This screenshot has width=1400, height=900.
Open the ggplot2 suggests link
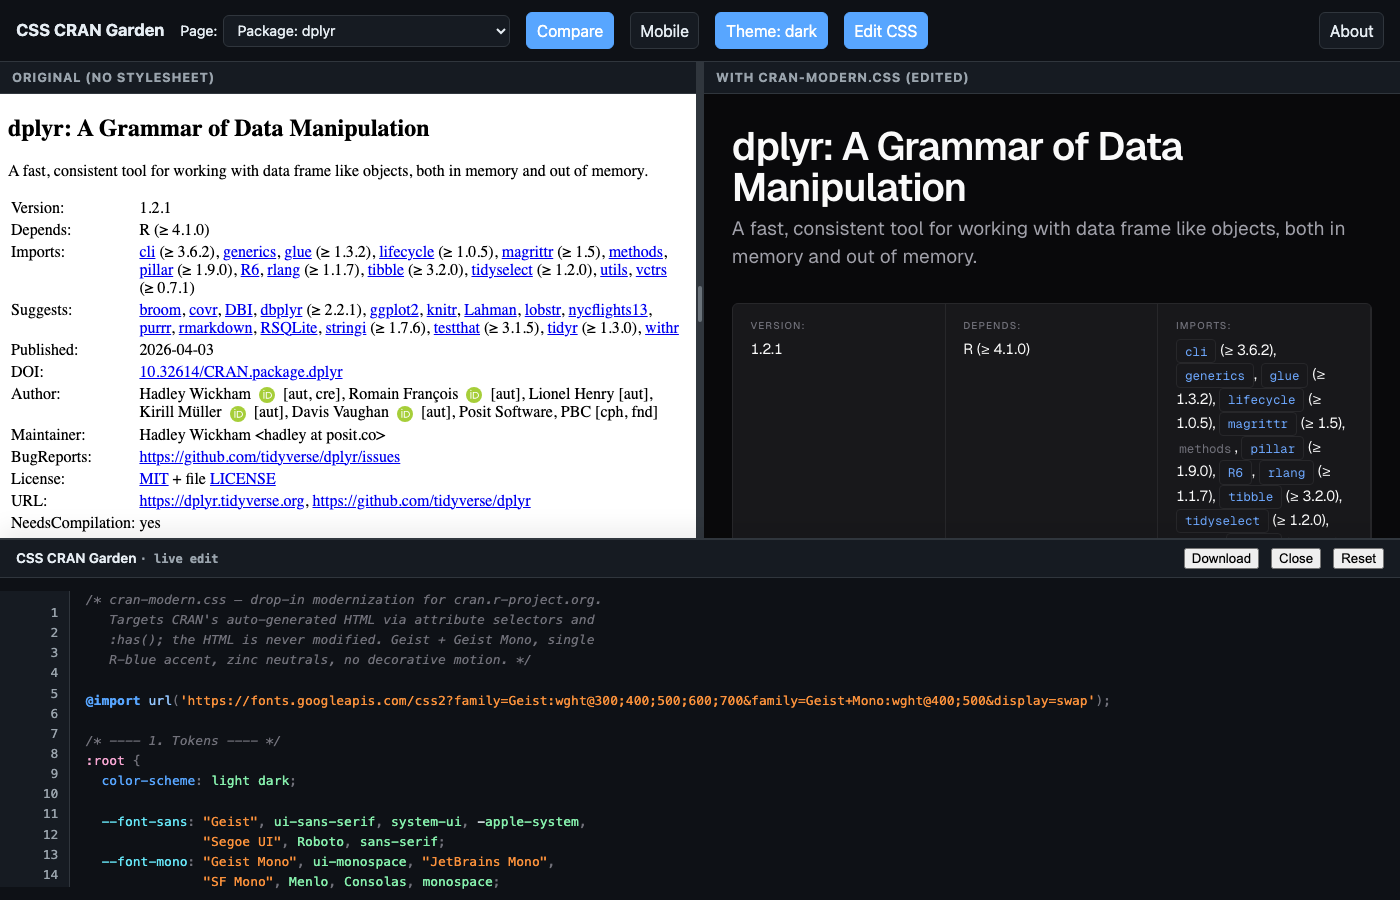(x=394, y=310)
